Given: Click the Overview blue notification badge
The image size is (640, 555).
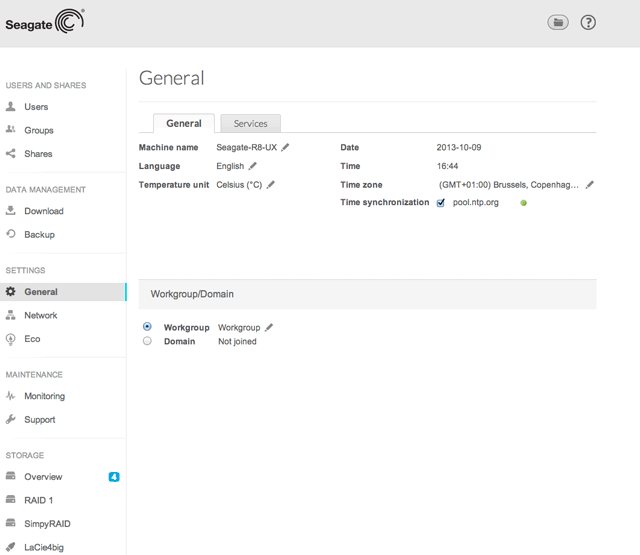Looking at the screenshot, I should point(114,477).
